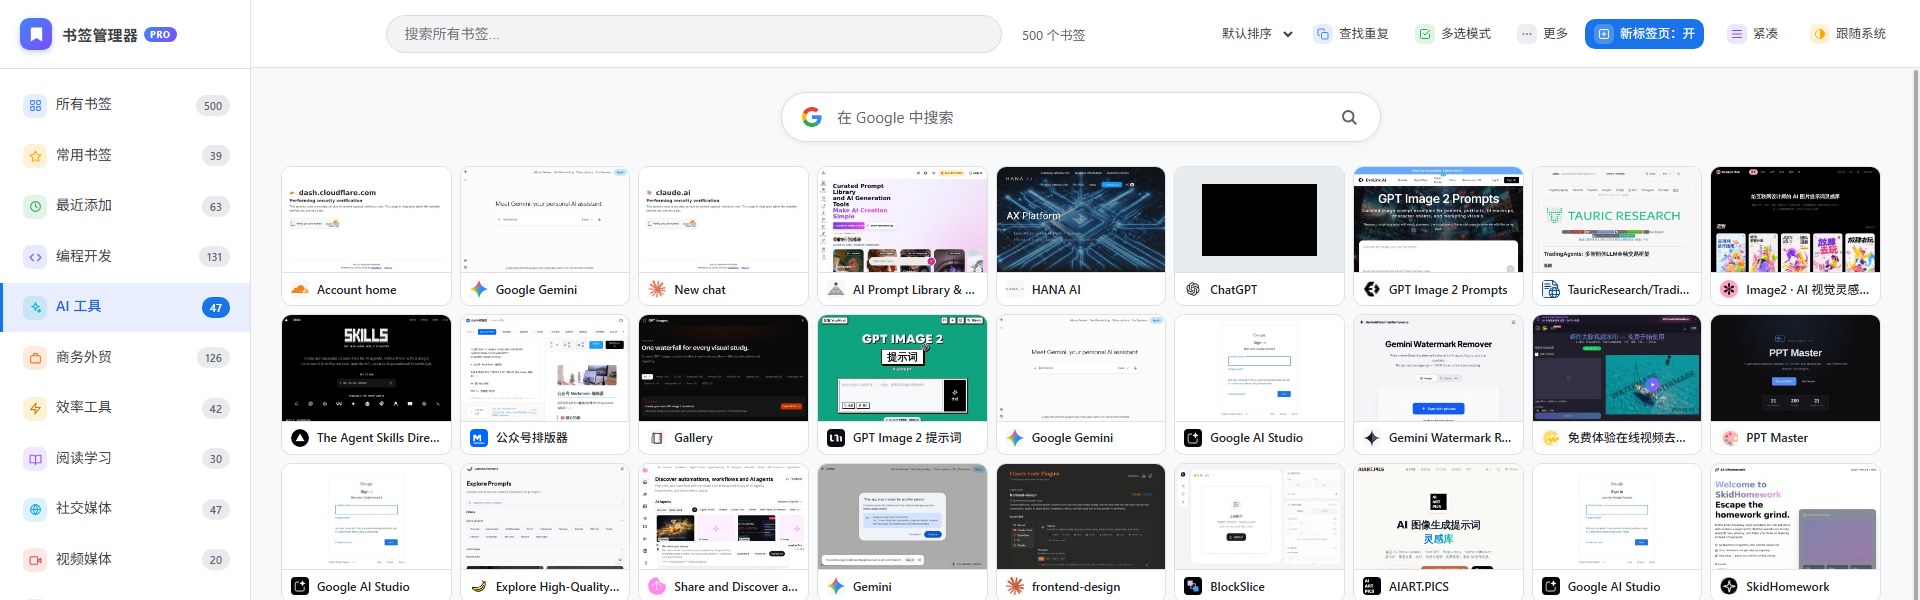Viewport: 1920px width, 600px height.
Task: Open the 最近添加 category
Action: click(x=125, y=206)
